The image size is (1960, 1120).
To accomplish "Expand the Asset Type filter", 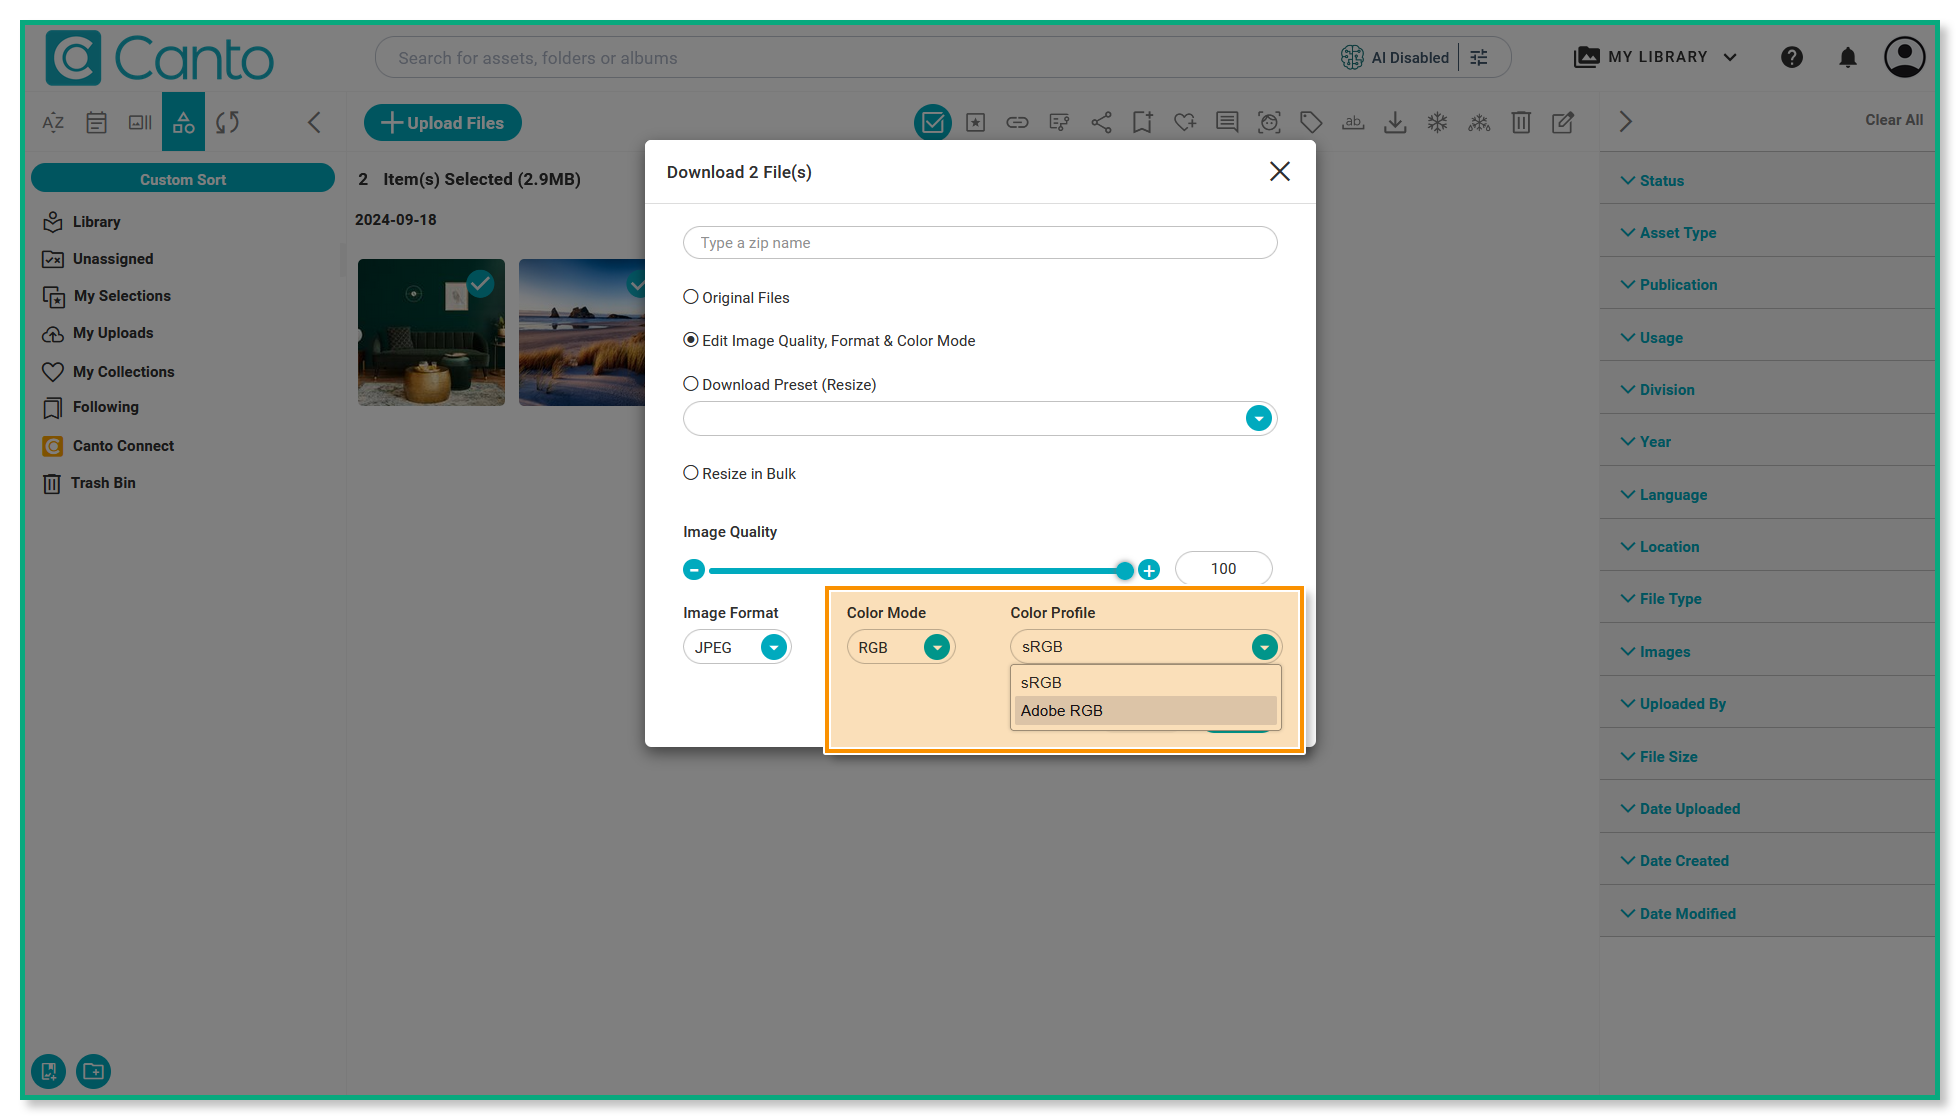I will click(x=1677, y=233).
